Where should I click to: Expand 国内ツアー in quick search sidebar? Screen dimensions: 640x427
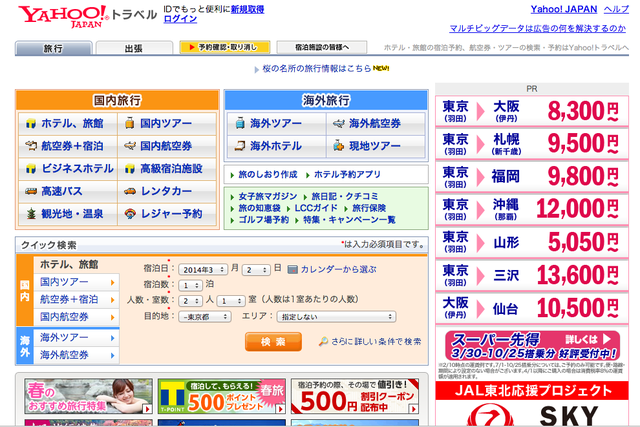pyautogui.click(x=76, y=282)
